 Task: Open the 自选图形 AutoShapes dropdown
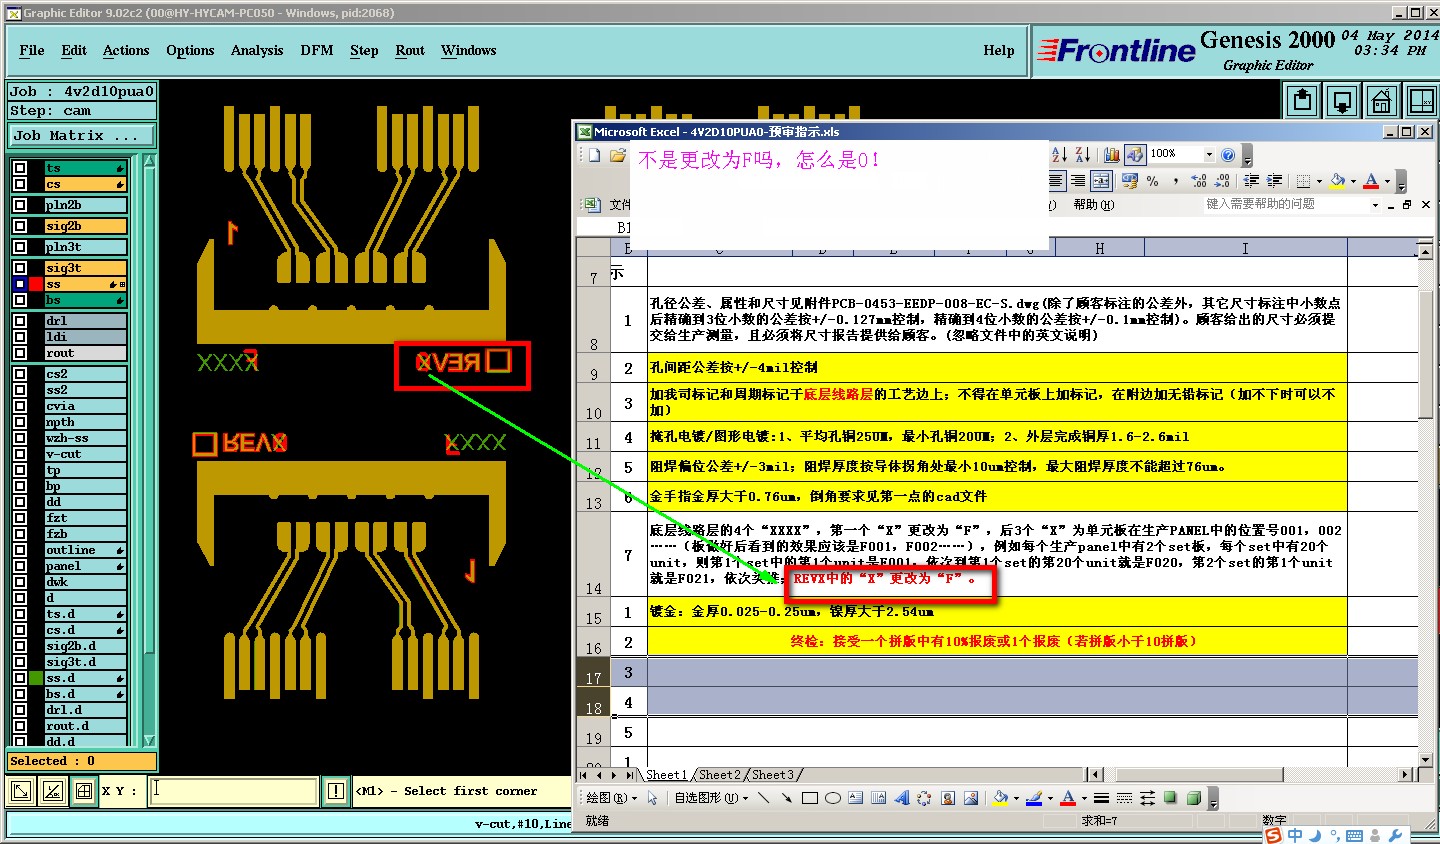pos(709,798)
